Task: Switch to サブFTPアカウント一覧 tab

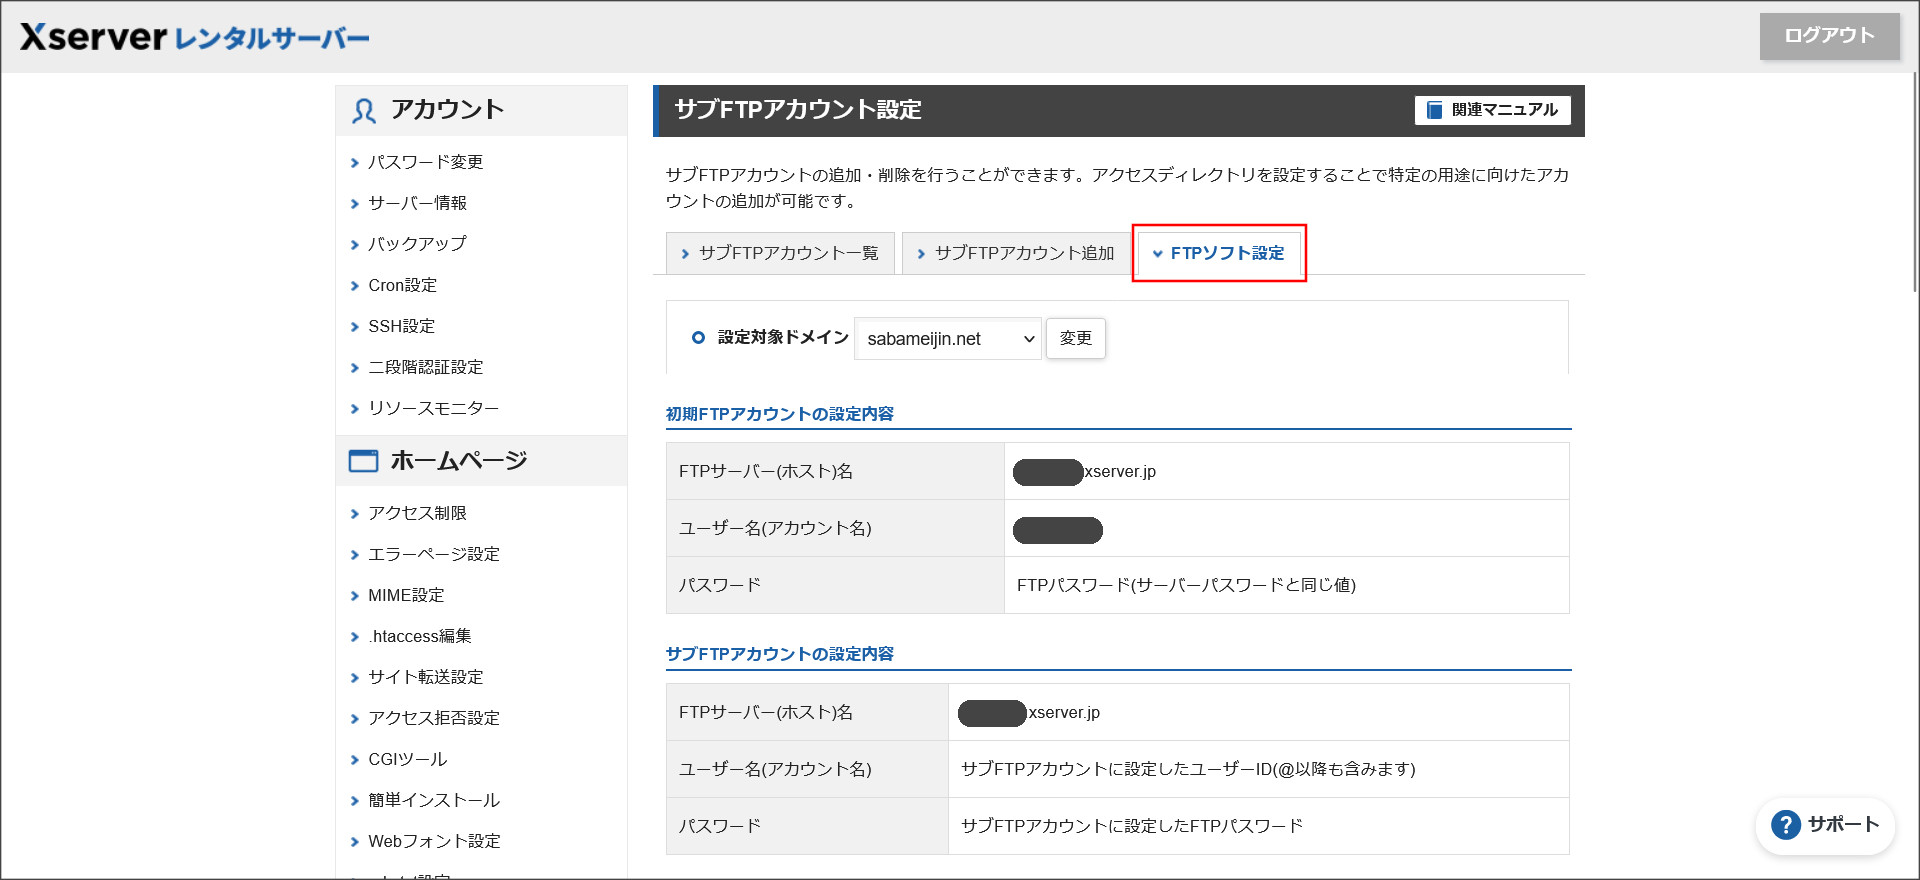Action: [x=780, y=253]
